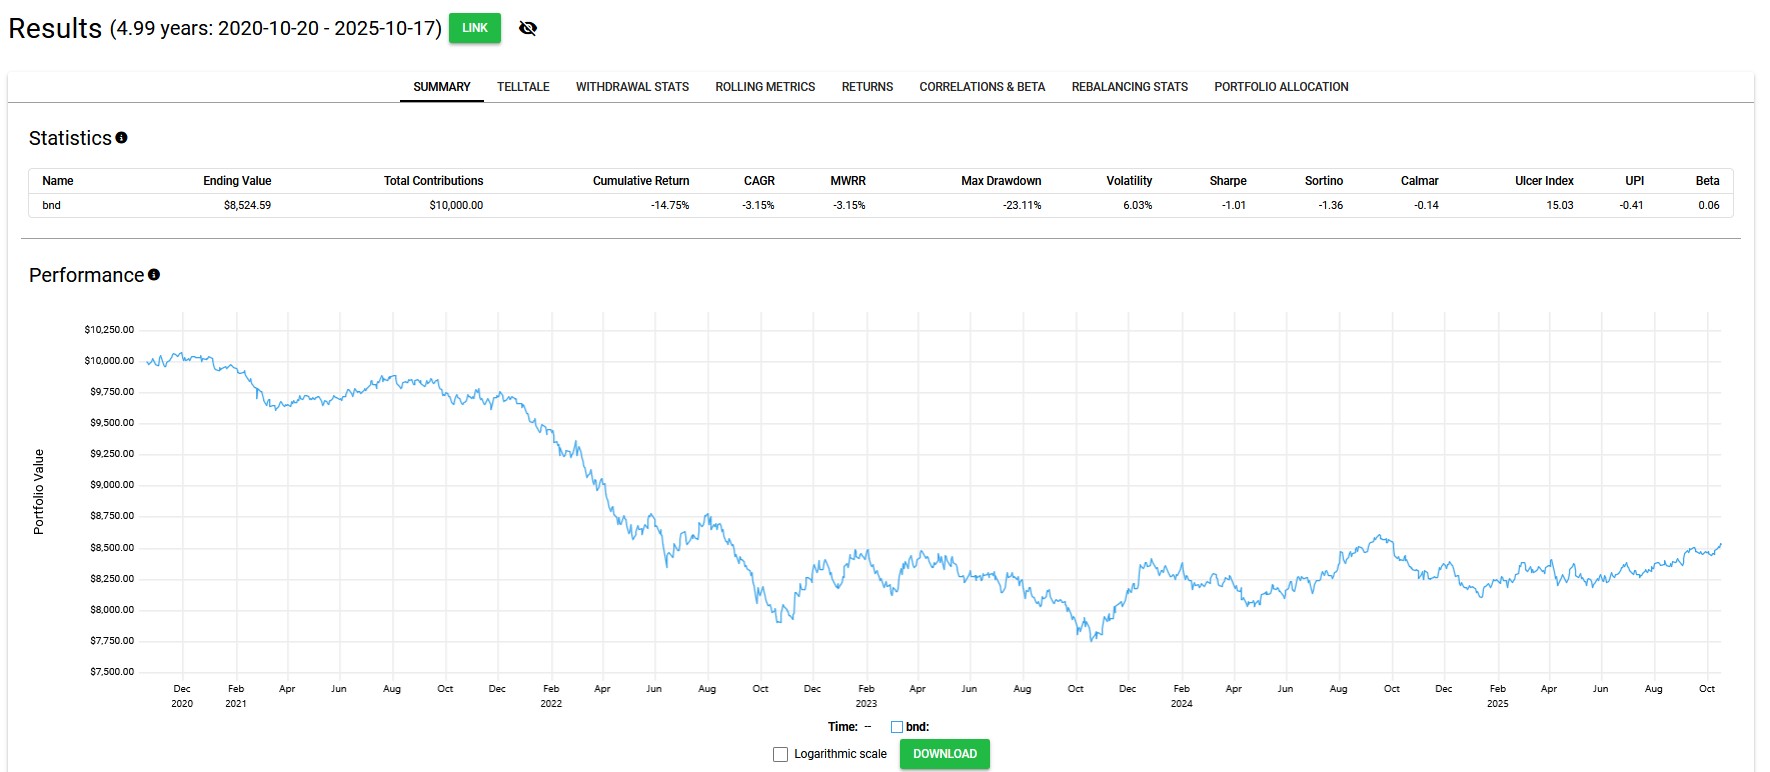Switch to the TELLTALE tab
Image resolution: width=1770 pixels, height=772 pixels.
click(x=523, y=87)
